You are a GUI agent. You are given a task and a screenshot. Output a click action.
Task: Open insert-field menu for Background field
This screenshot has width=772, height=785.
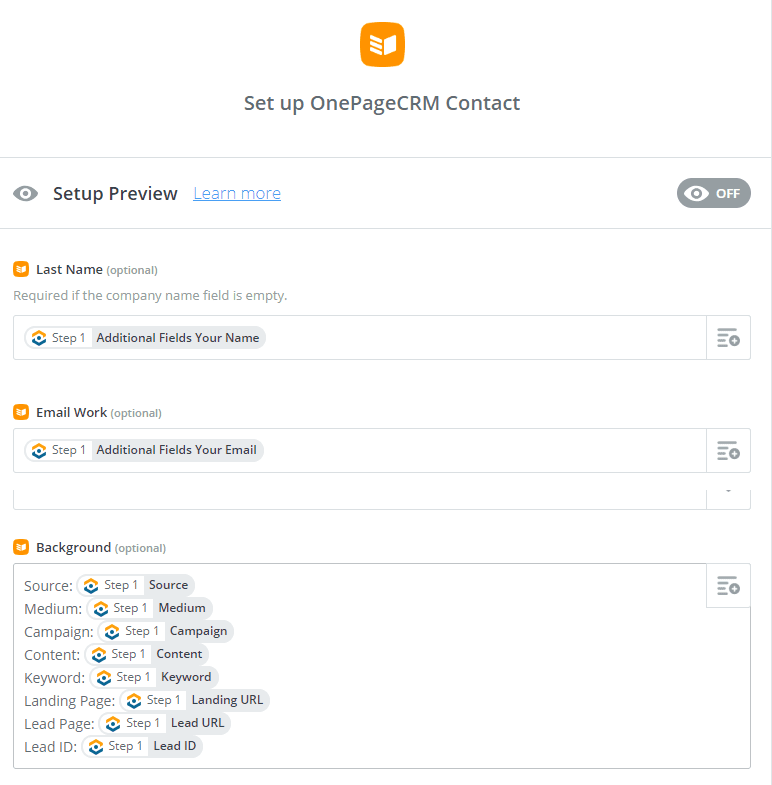coord(728,585)
